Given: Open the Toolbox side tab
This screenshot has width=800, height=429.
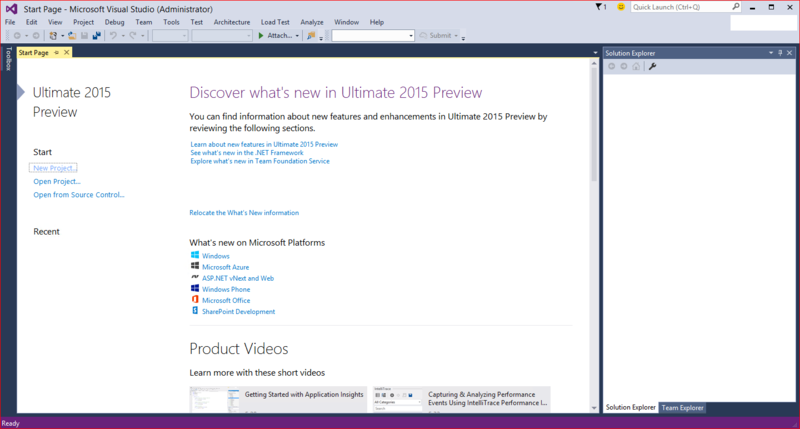Looking at the screenshot, I should click(8, 59).
